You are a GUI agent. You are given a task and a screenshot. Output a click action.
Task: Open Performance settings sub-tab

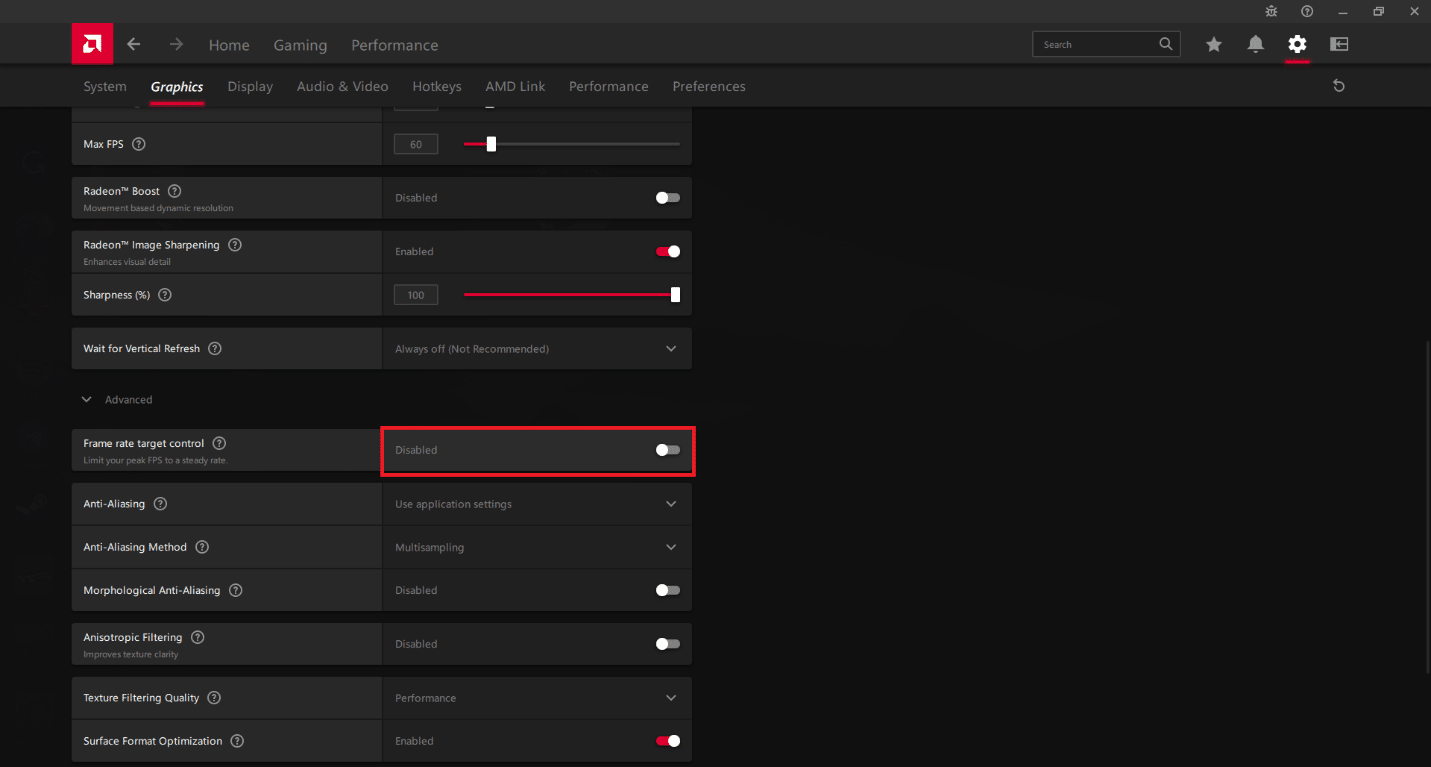click(608, 86)
